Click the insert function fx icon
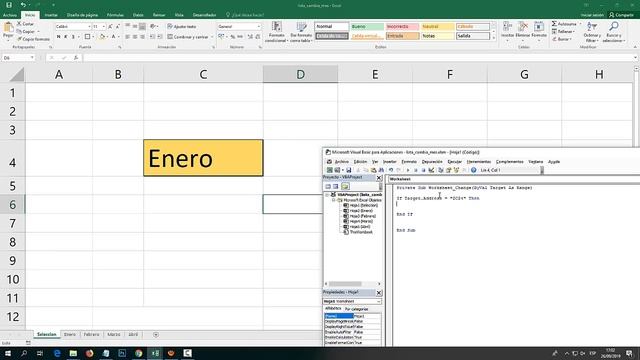This screenshot has height=360, width=640. point(76,58)
